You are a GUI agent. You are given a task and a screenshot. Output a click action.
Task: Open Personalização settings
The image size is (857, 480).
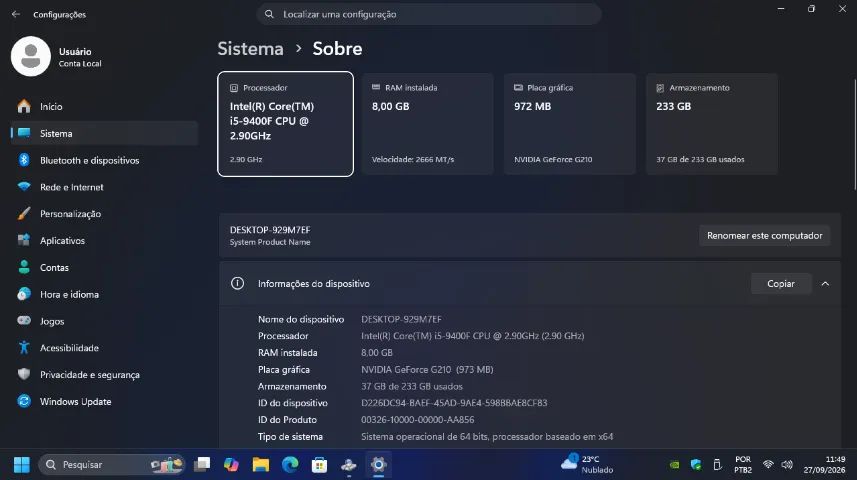104,214
